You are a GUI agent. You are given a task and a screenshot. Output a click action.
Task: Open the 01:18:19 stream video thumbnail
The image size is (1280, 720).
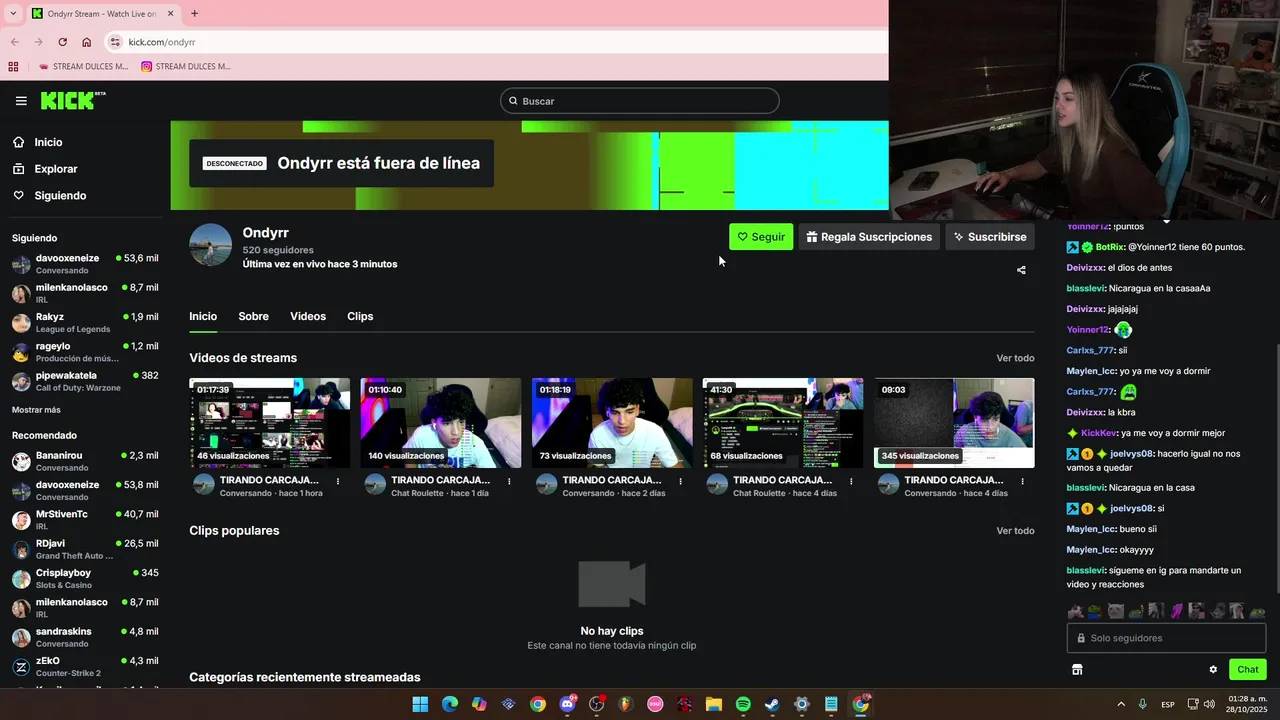point(612,423)
